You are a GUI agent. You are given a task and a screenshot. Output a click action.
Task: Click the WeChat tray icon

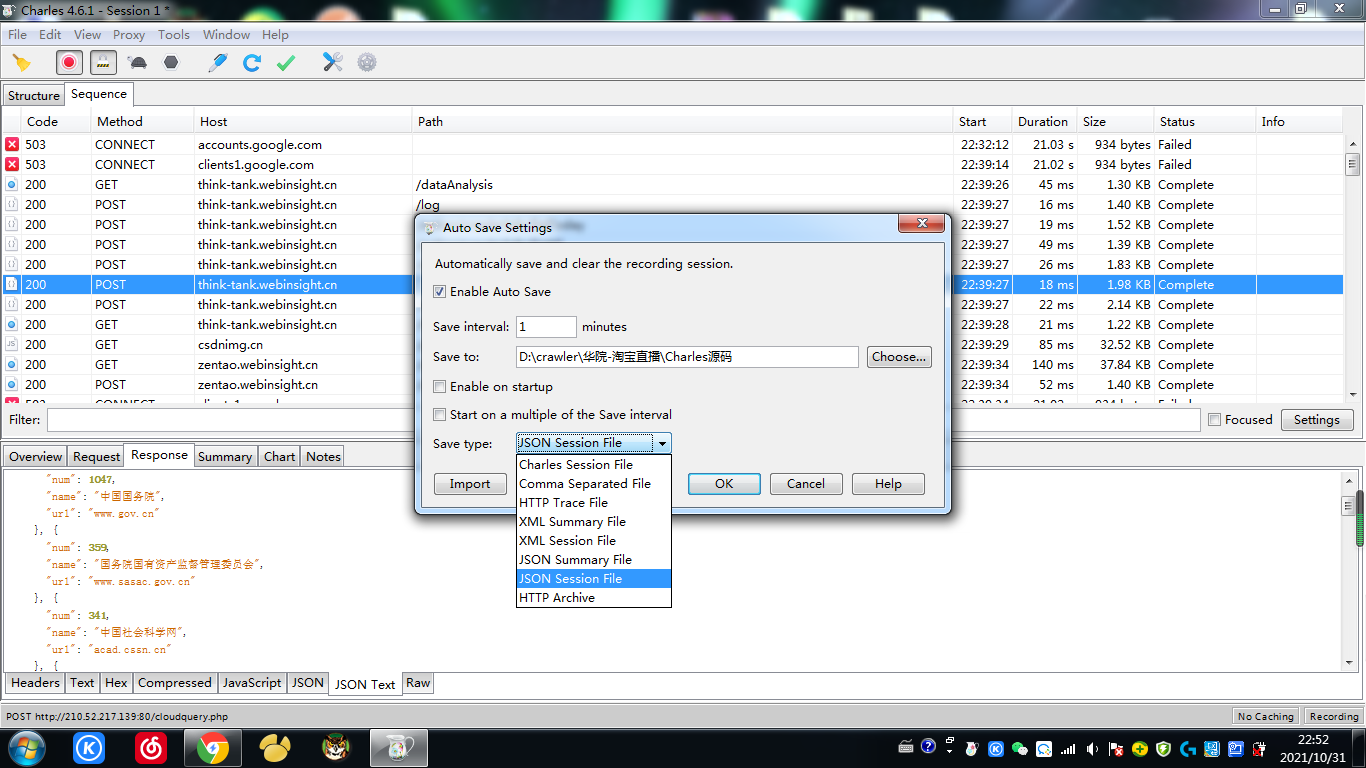(x=1020, y=748)
